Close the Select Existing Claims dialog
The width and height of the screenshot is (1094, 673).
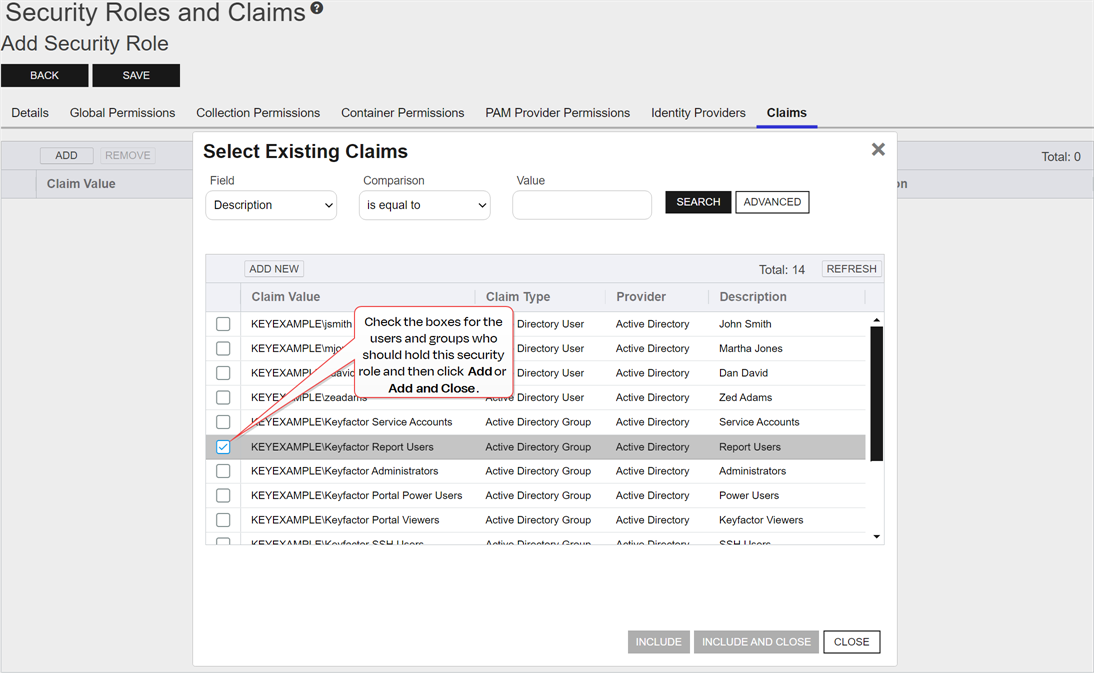(x=878, y=150)
